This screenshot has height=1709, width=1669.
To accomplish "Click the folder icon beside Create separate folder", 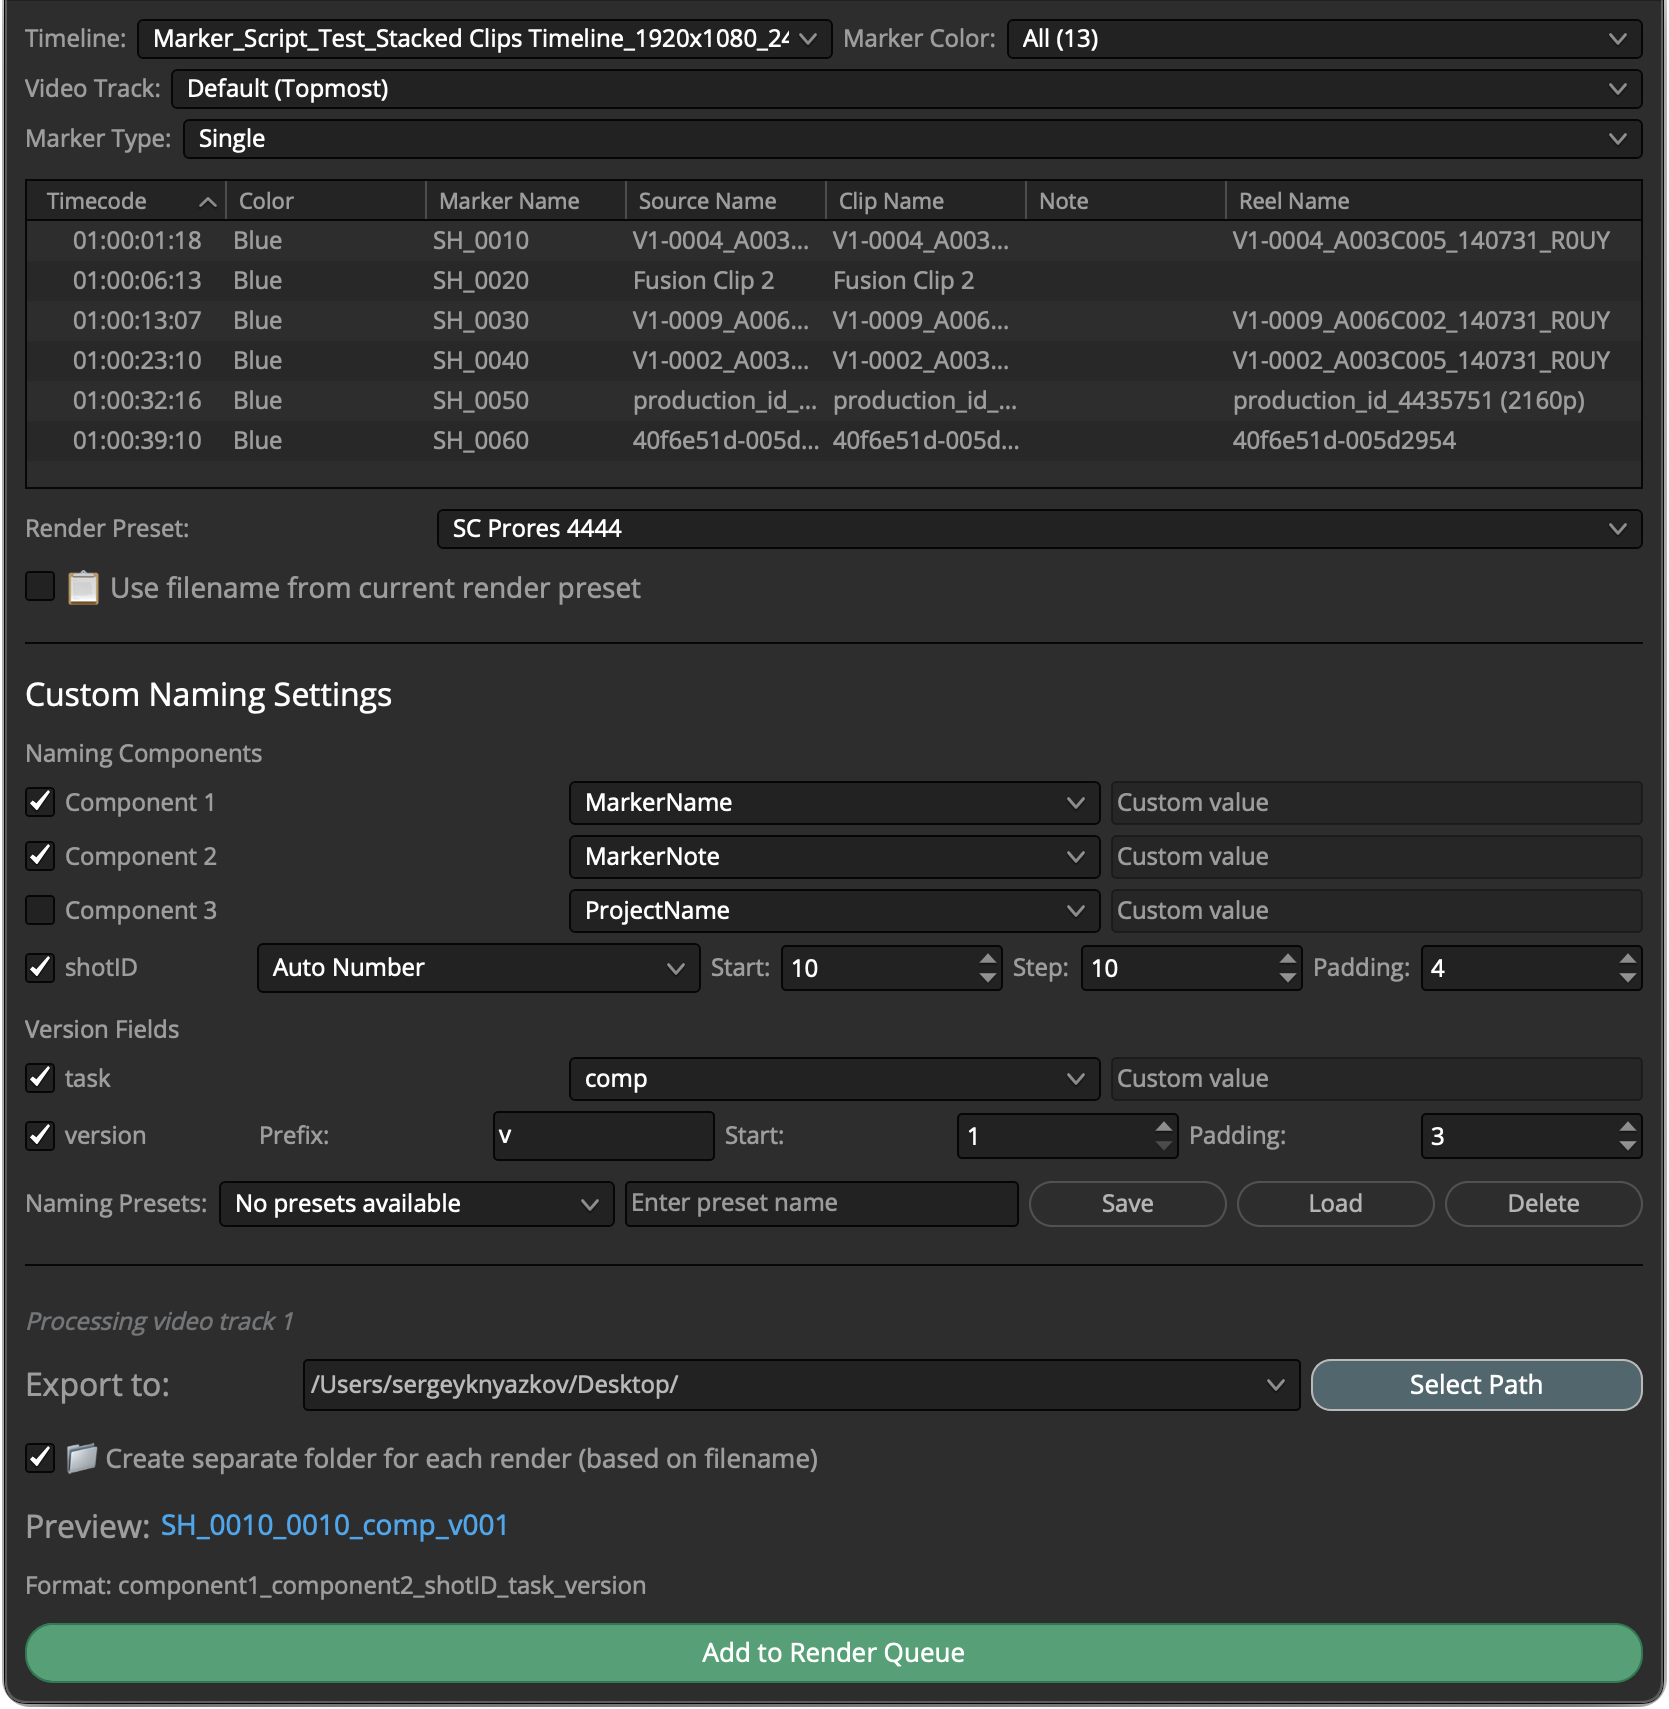I will click(82, 1458).
